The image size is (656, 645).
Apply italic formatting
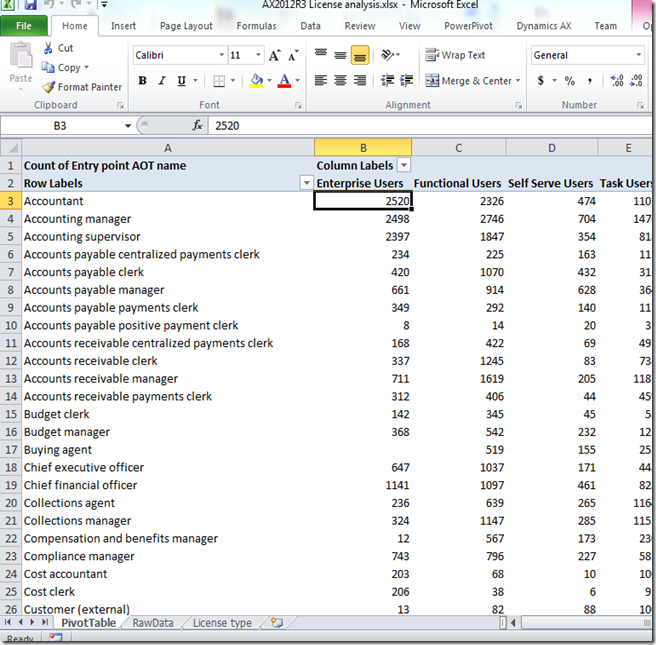(161, 81)
